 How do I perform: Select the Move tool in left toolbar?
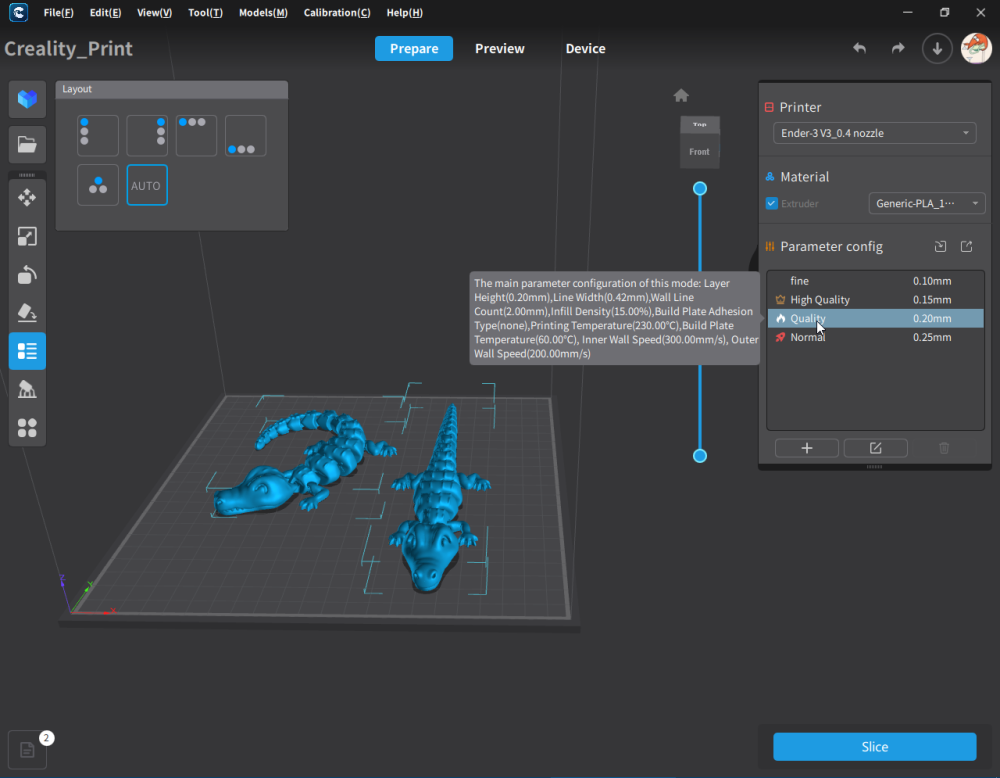[27, 197]
